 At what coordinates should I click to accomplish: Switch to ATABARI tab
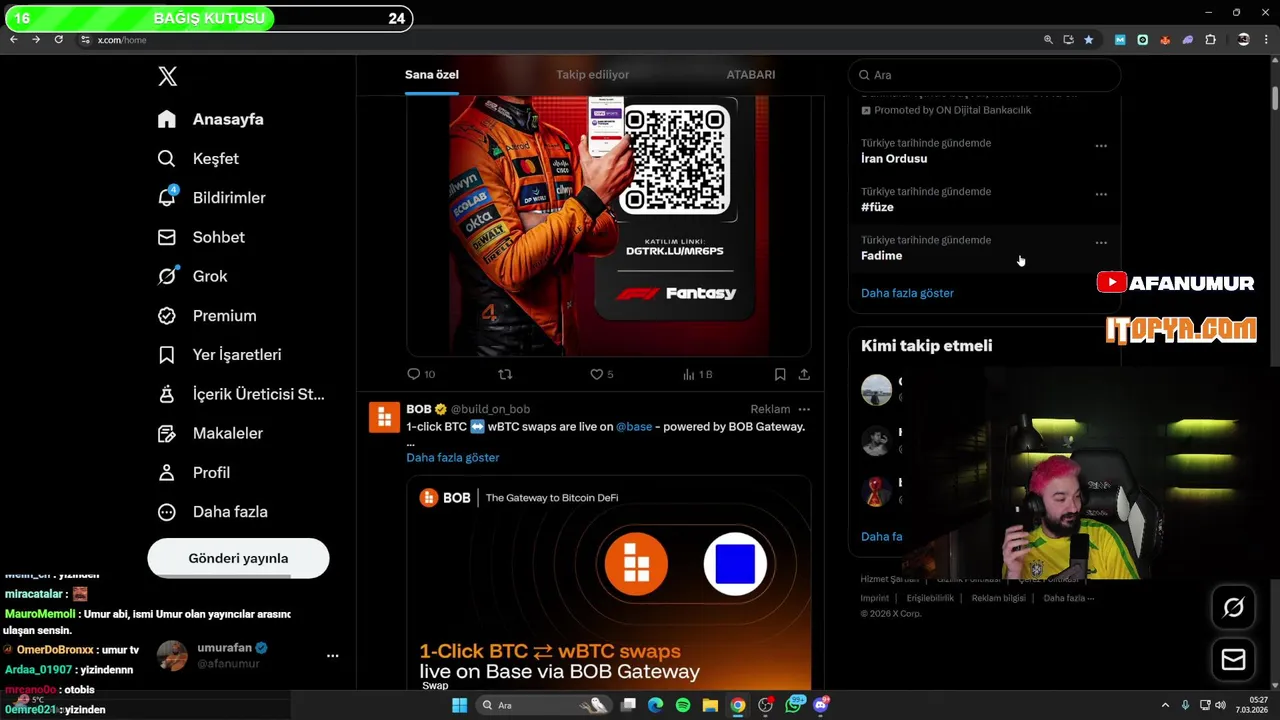click(x=751, y=75)
